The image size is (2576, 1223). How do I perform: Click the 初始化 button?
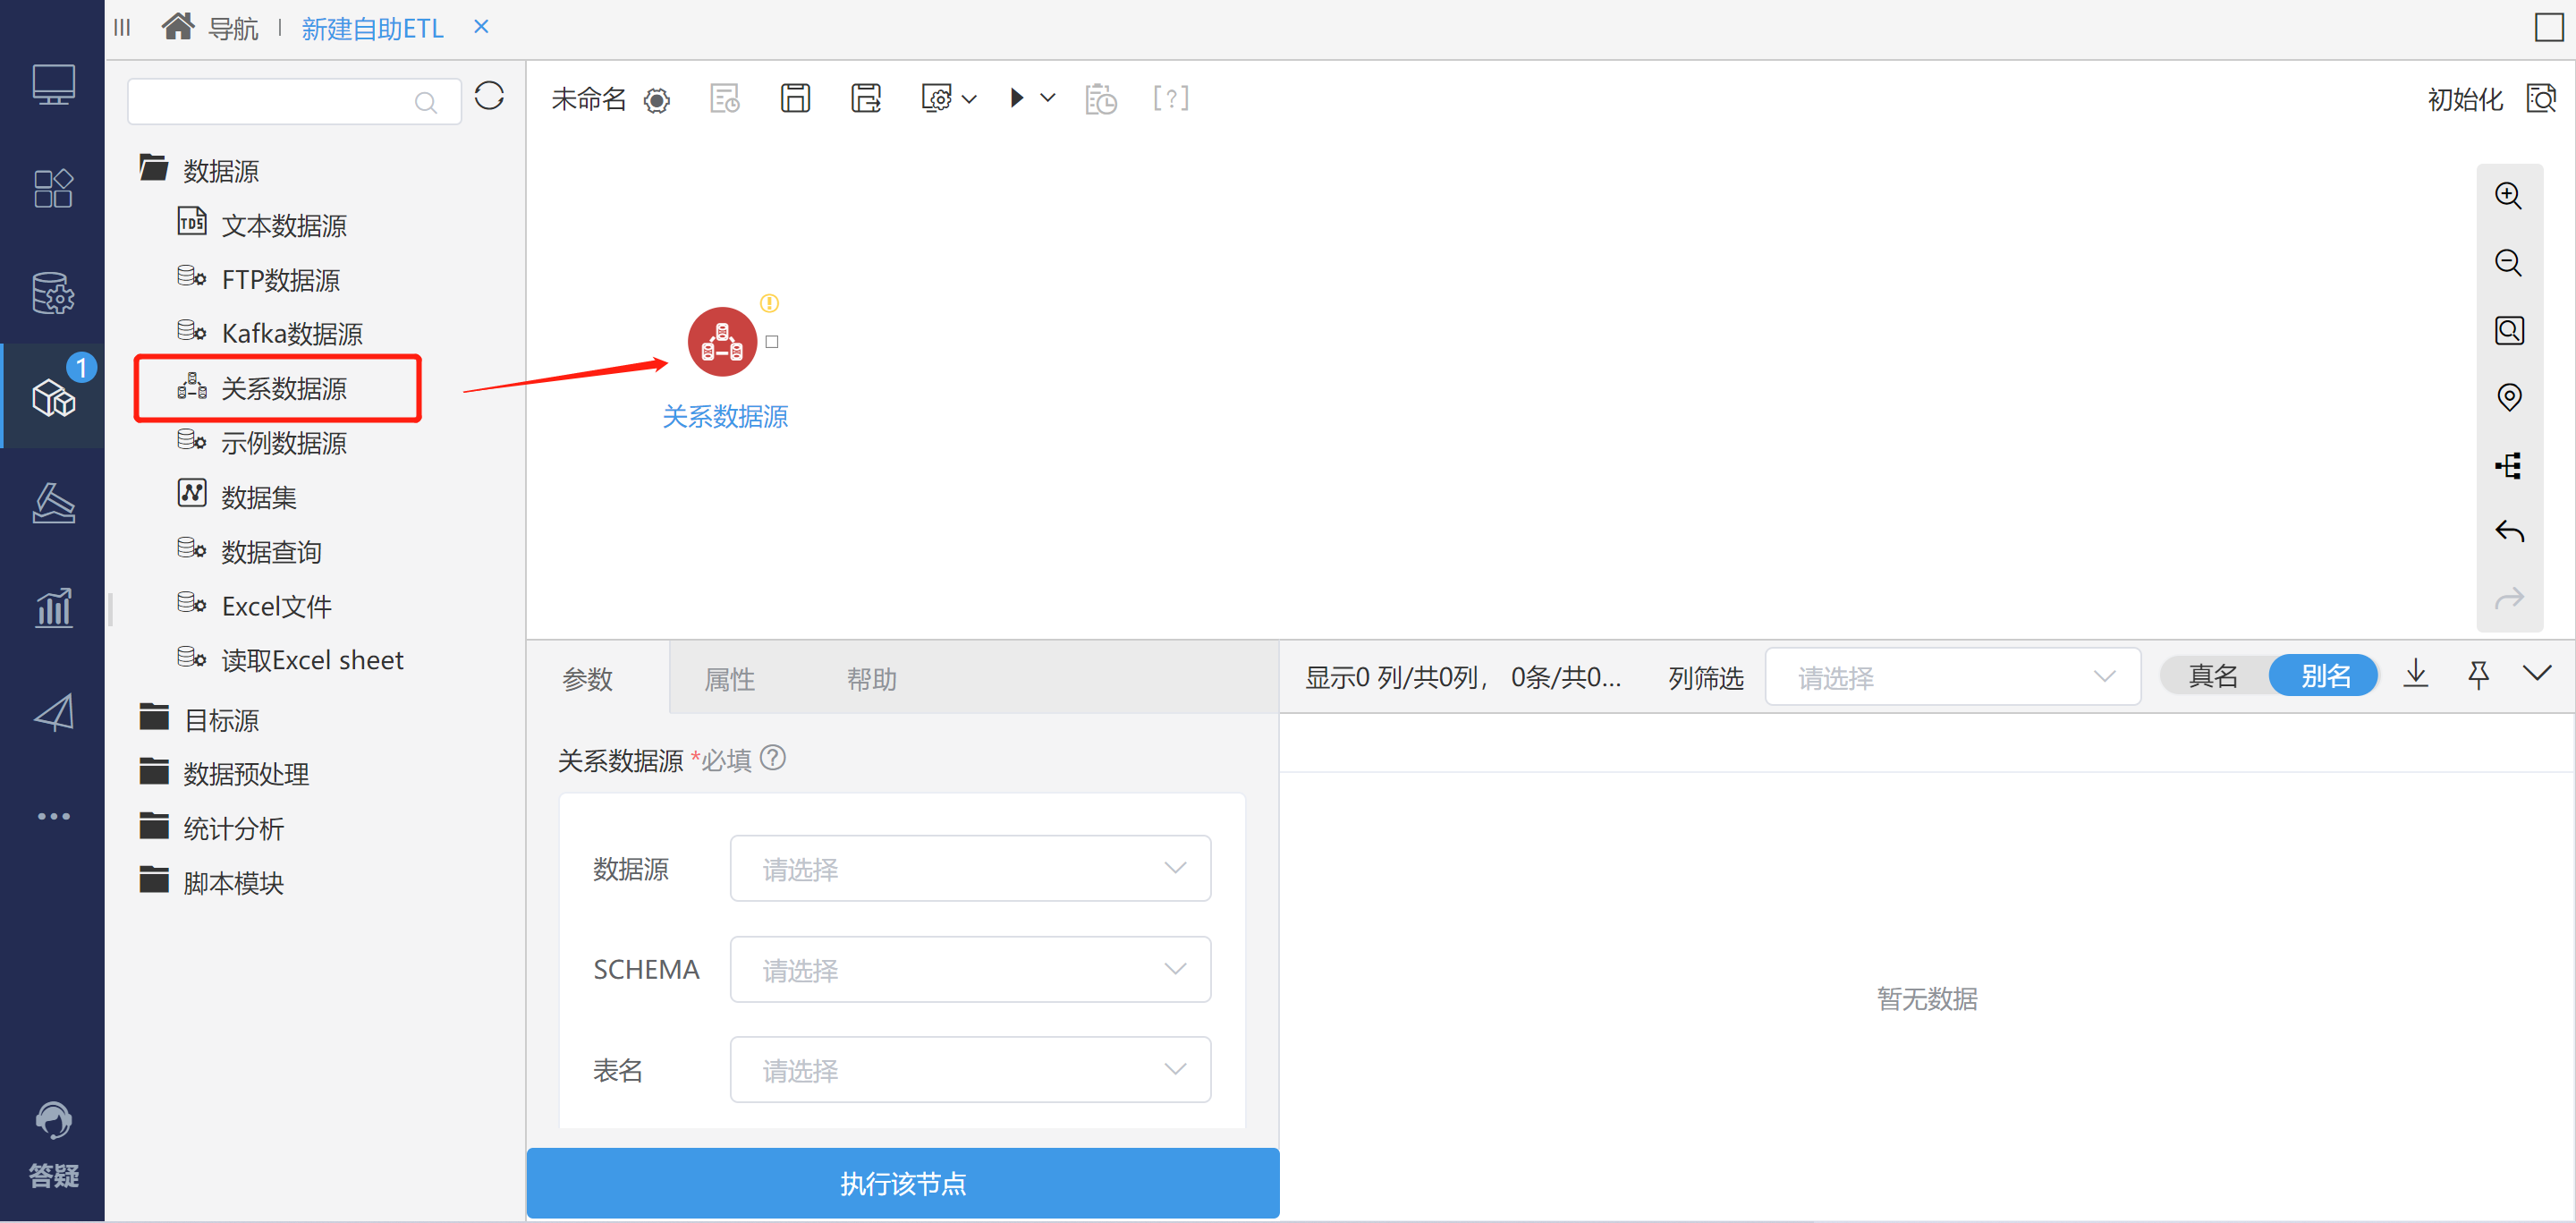(x=2465, y=99)
